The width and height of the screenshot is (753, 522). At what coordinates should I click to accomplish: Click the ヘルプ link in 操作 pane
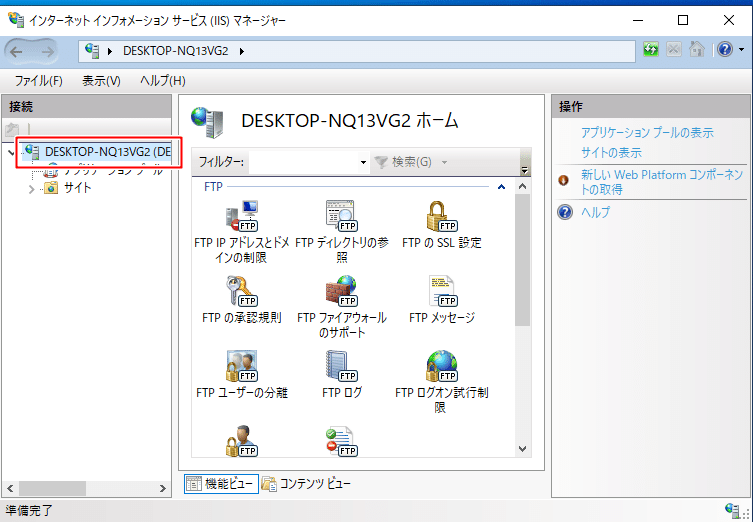coord(595,212)
